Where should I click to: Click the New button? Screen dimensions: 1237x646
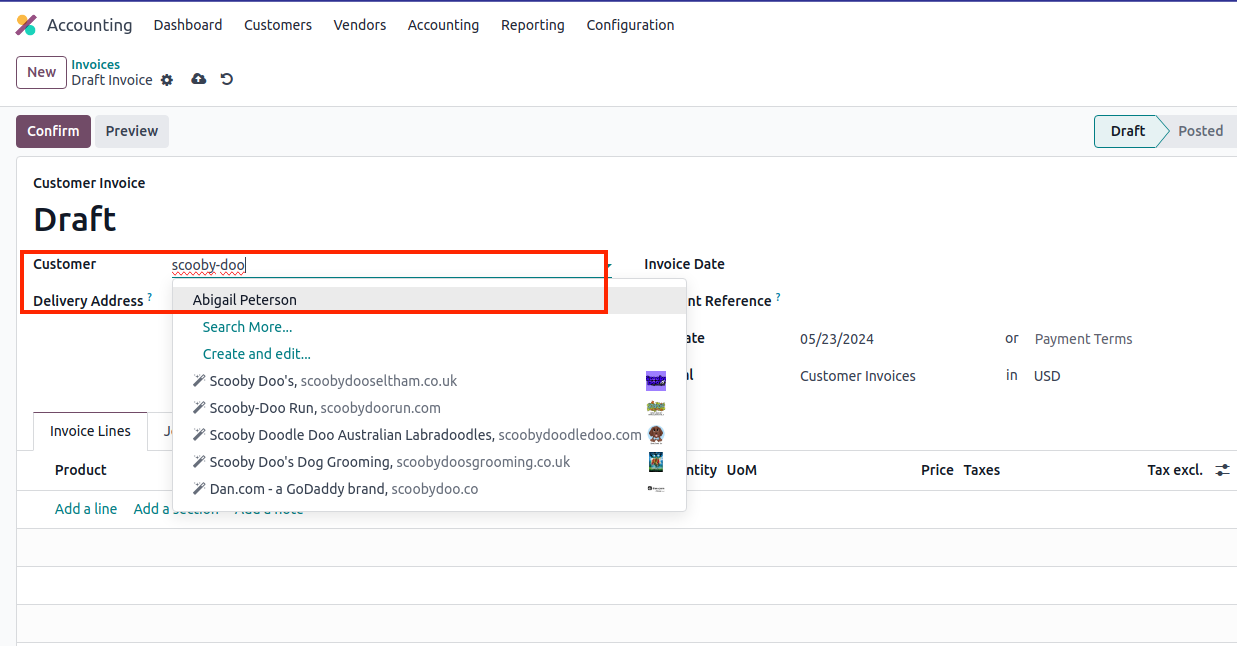point(41,72)
